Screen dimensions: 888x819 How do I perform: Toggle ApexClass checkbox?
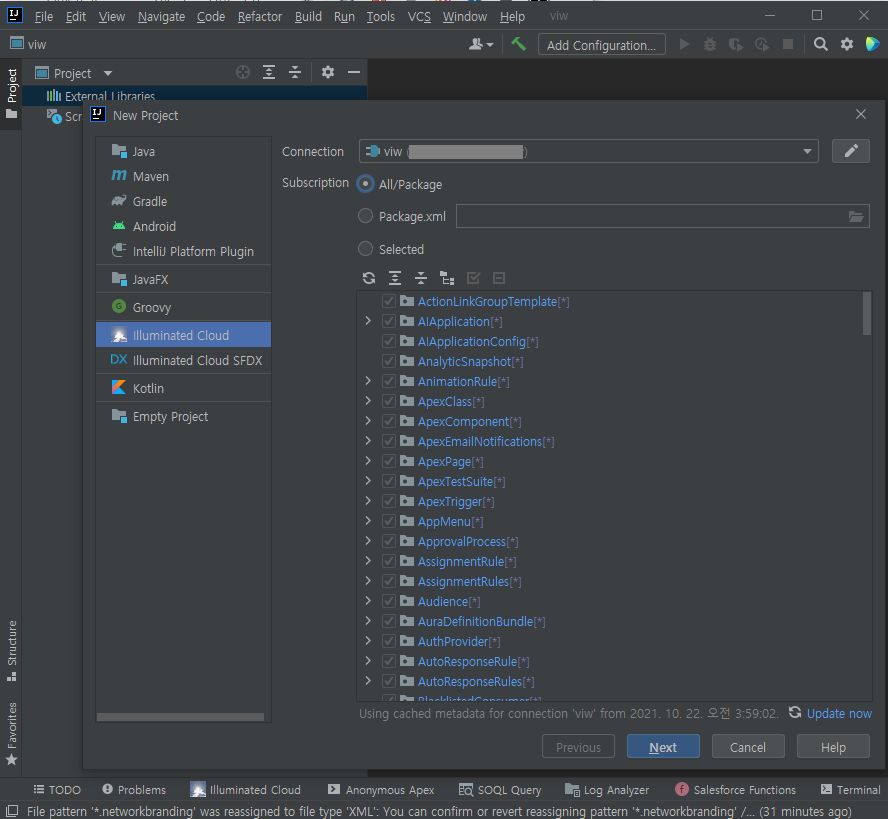point(388,401)
